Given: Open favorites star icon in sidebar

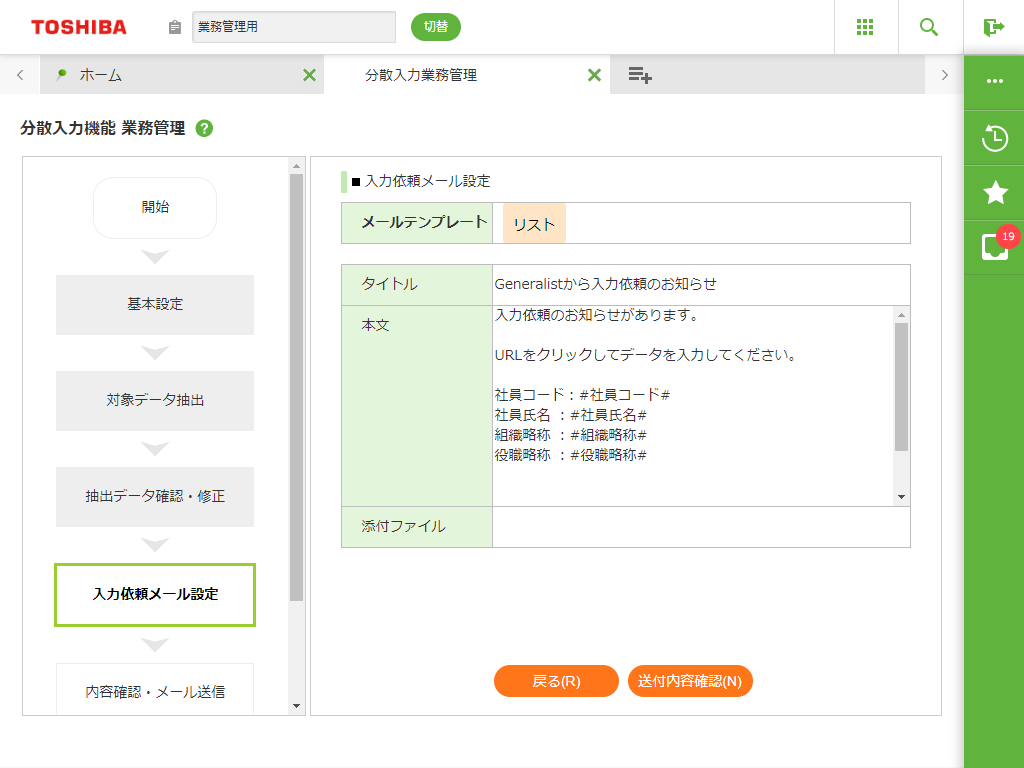Looking at the screenshot, I should click(994, 192).
